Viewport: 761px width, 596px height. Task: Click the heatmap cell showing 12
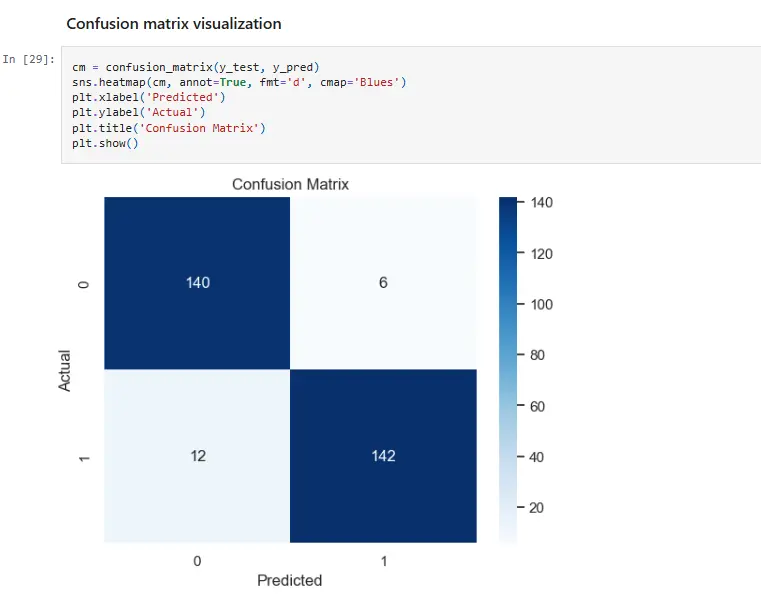click(x=197, y=456)
